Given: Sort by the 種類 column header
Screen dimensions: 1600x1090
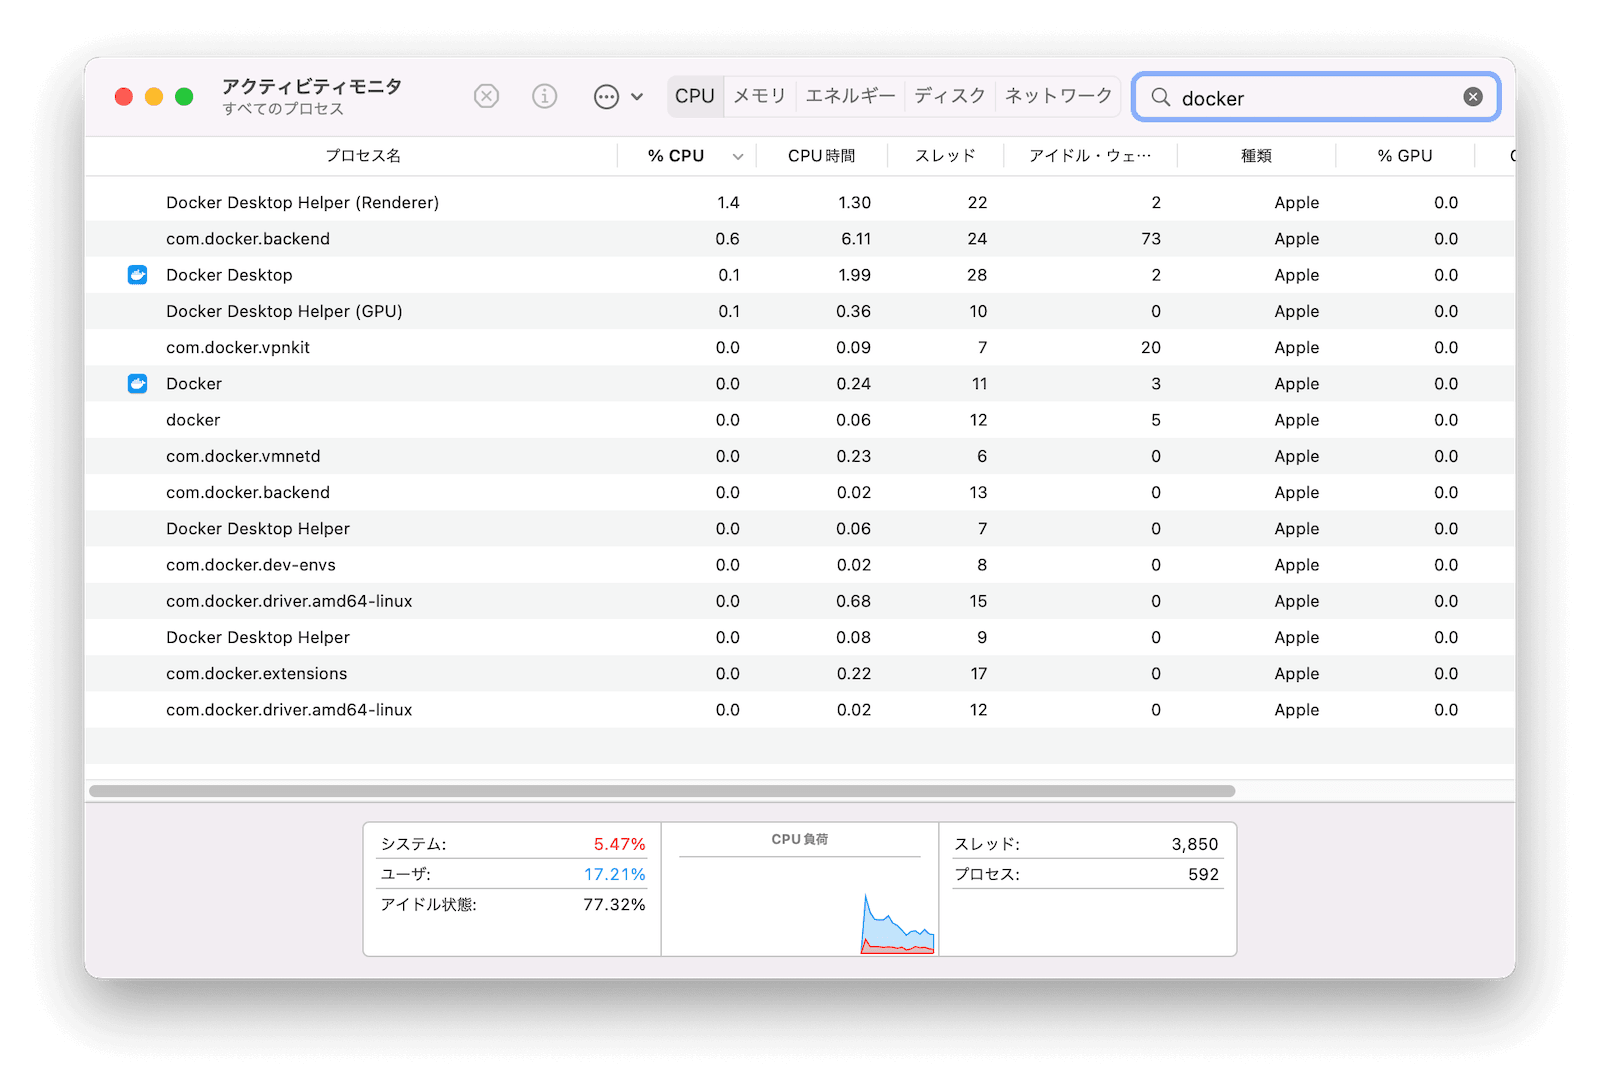Looking at the screenshot, I should pyautogui.click(x=1257, y=156).
